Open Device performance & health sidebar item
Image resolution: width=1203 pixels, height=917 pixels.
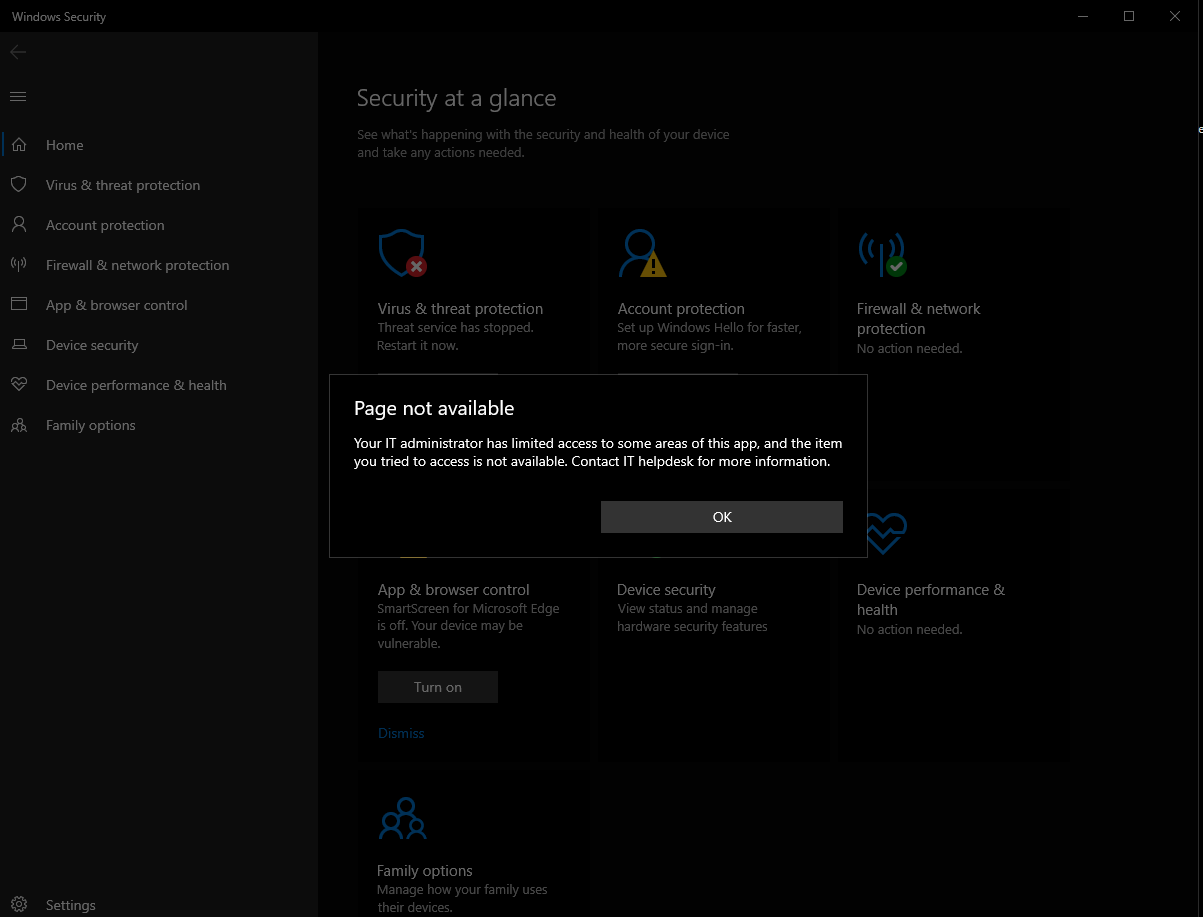[x=160, y=385]
